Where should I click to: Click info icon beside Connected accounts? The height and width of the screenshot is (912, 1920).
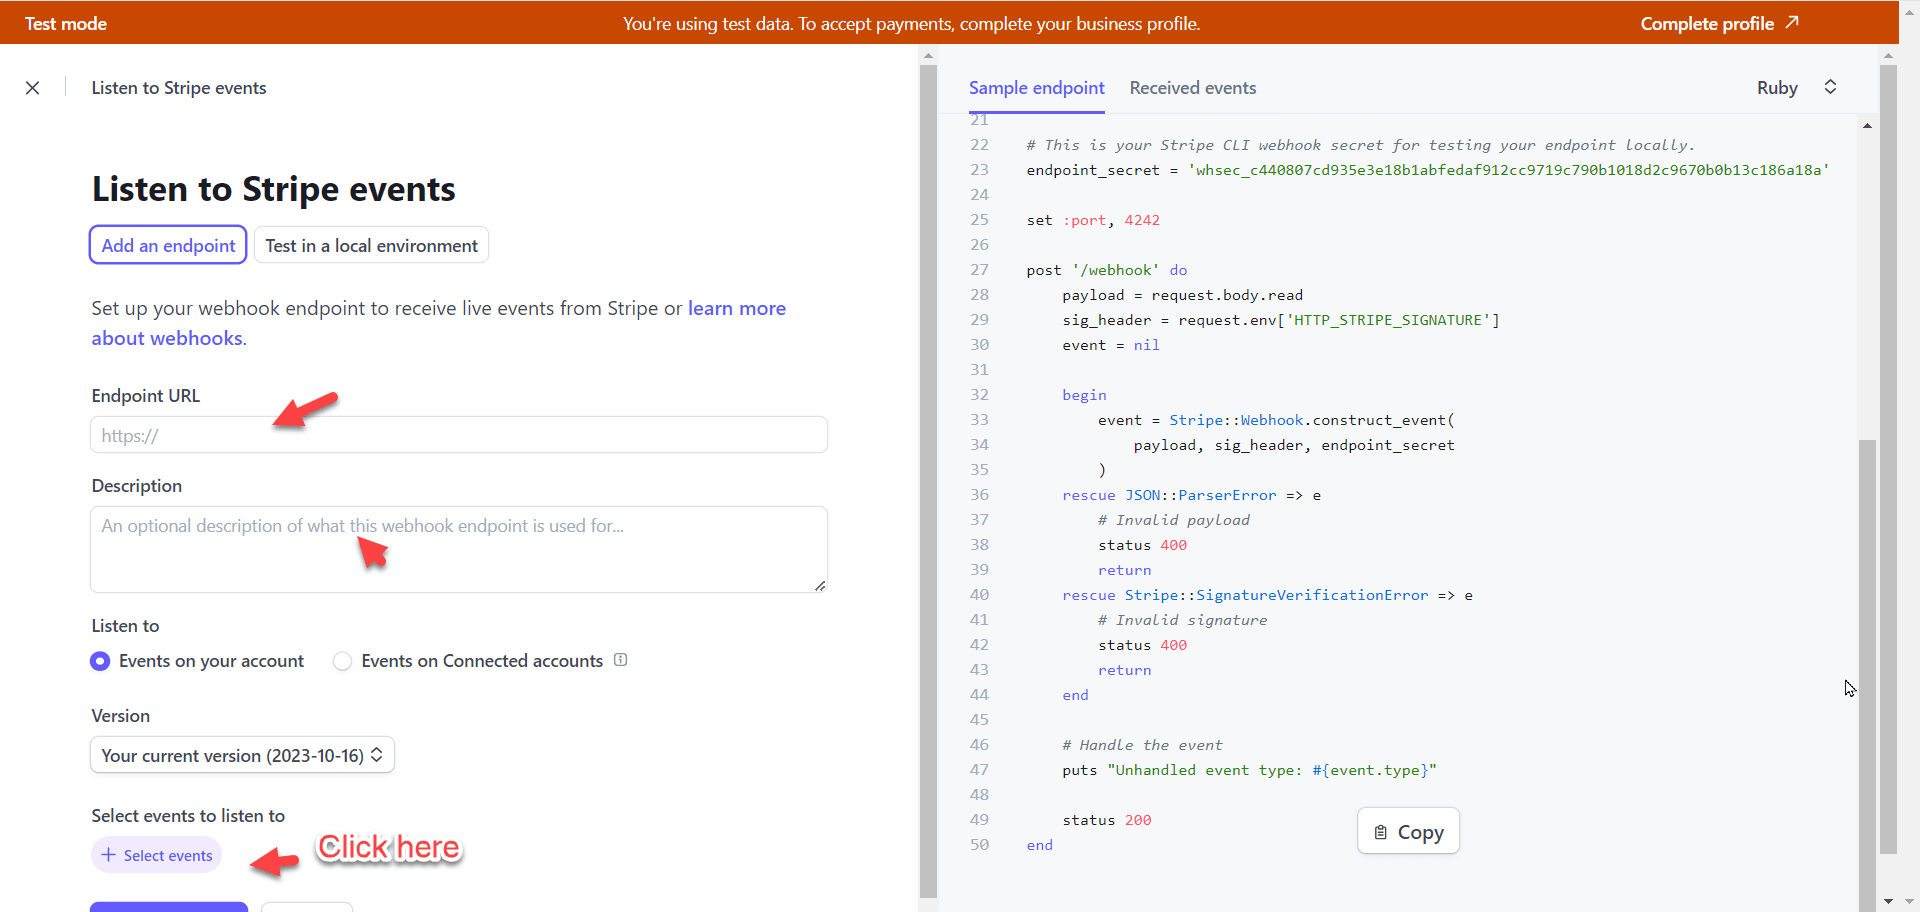click(x=620, y=660)
